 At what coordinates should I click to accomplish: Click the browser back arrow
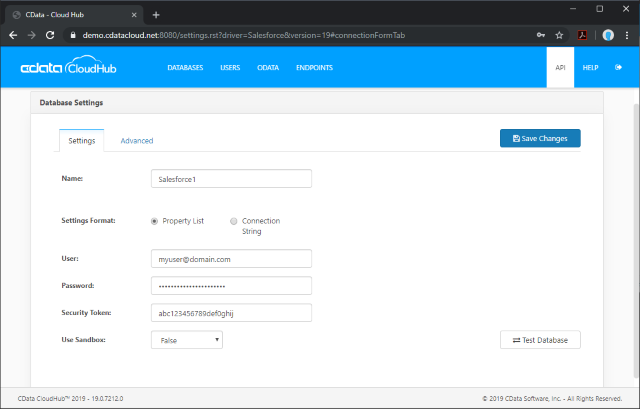(13, 36)
